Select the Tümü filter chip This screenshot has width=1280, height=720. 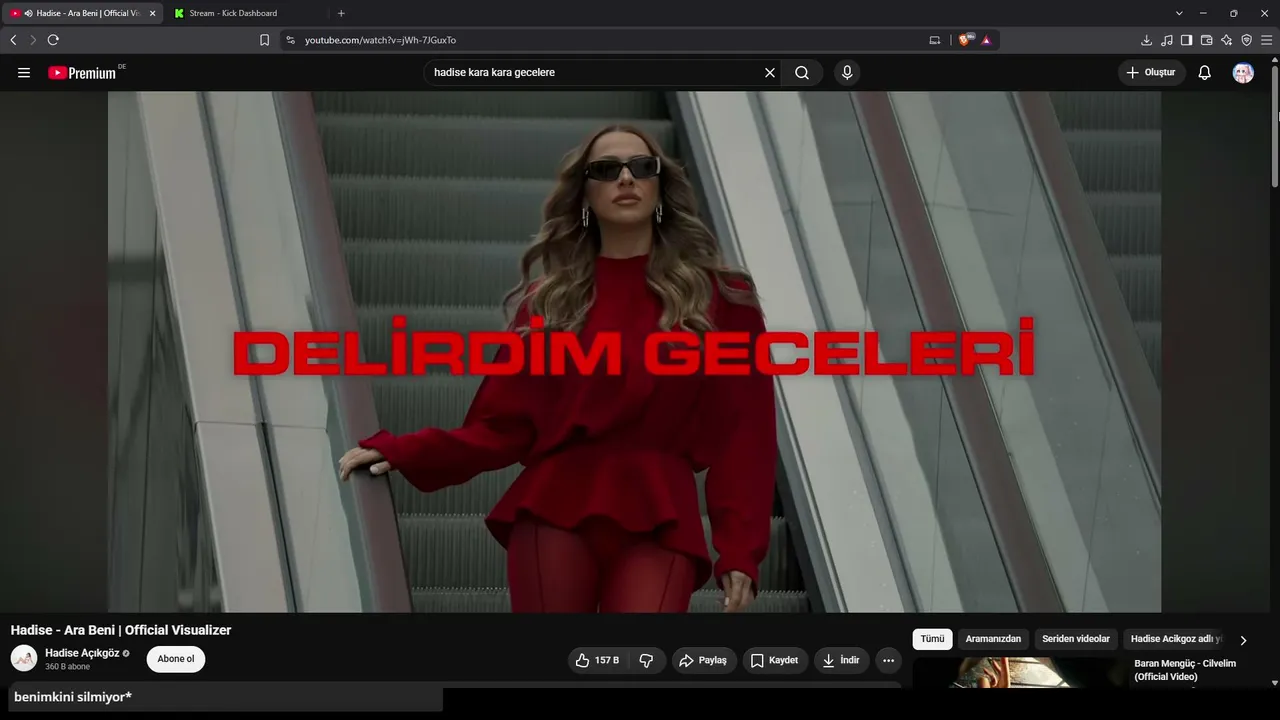point(932,639)
